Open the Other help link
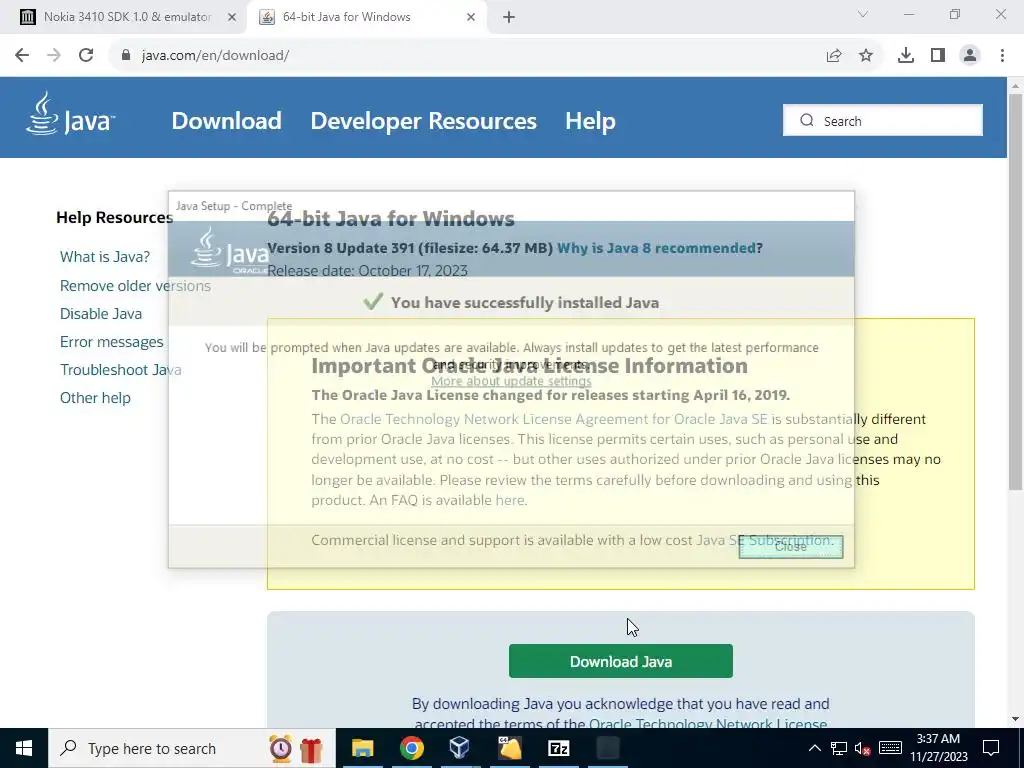Image resolution: width=1024 pixels, height=768 pixels. [95, 398]
